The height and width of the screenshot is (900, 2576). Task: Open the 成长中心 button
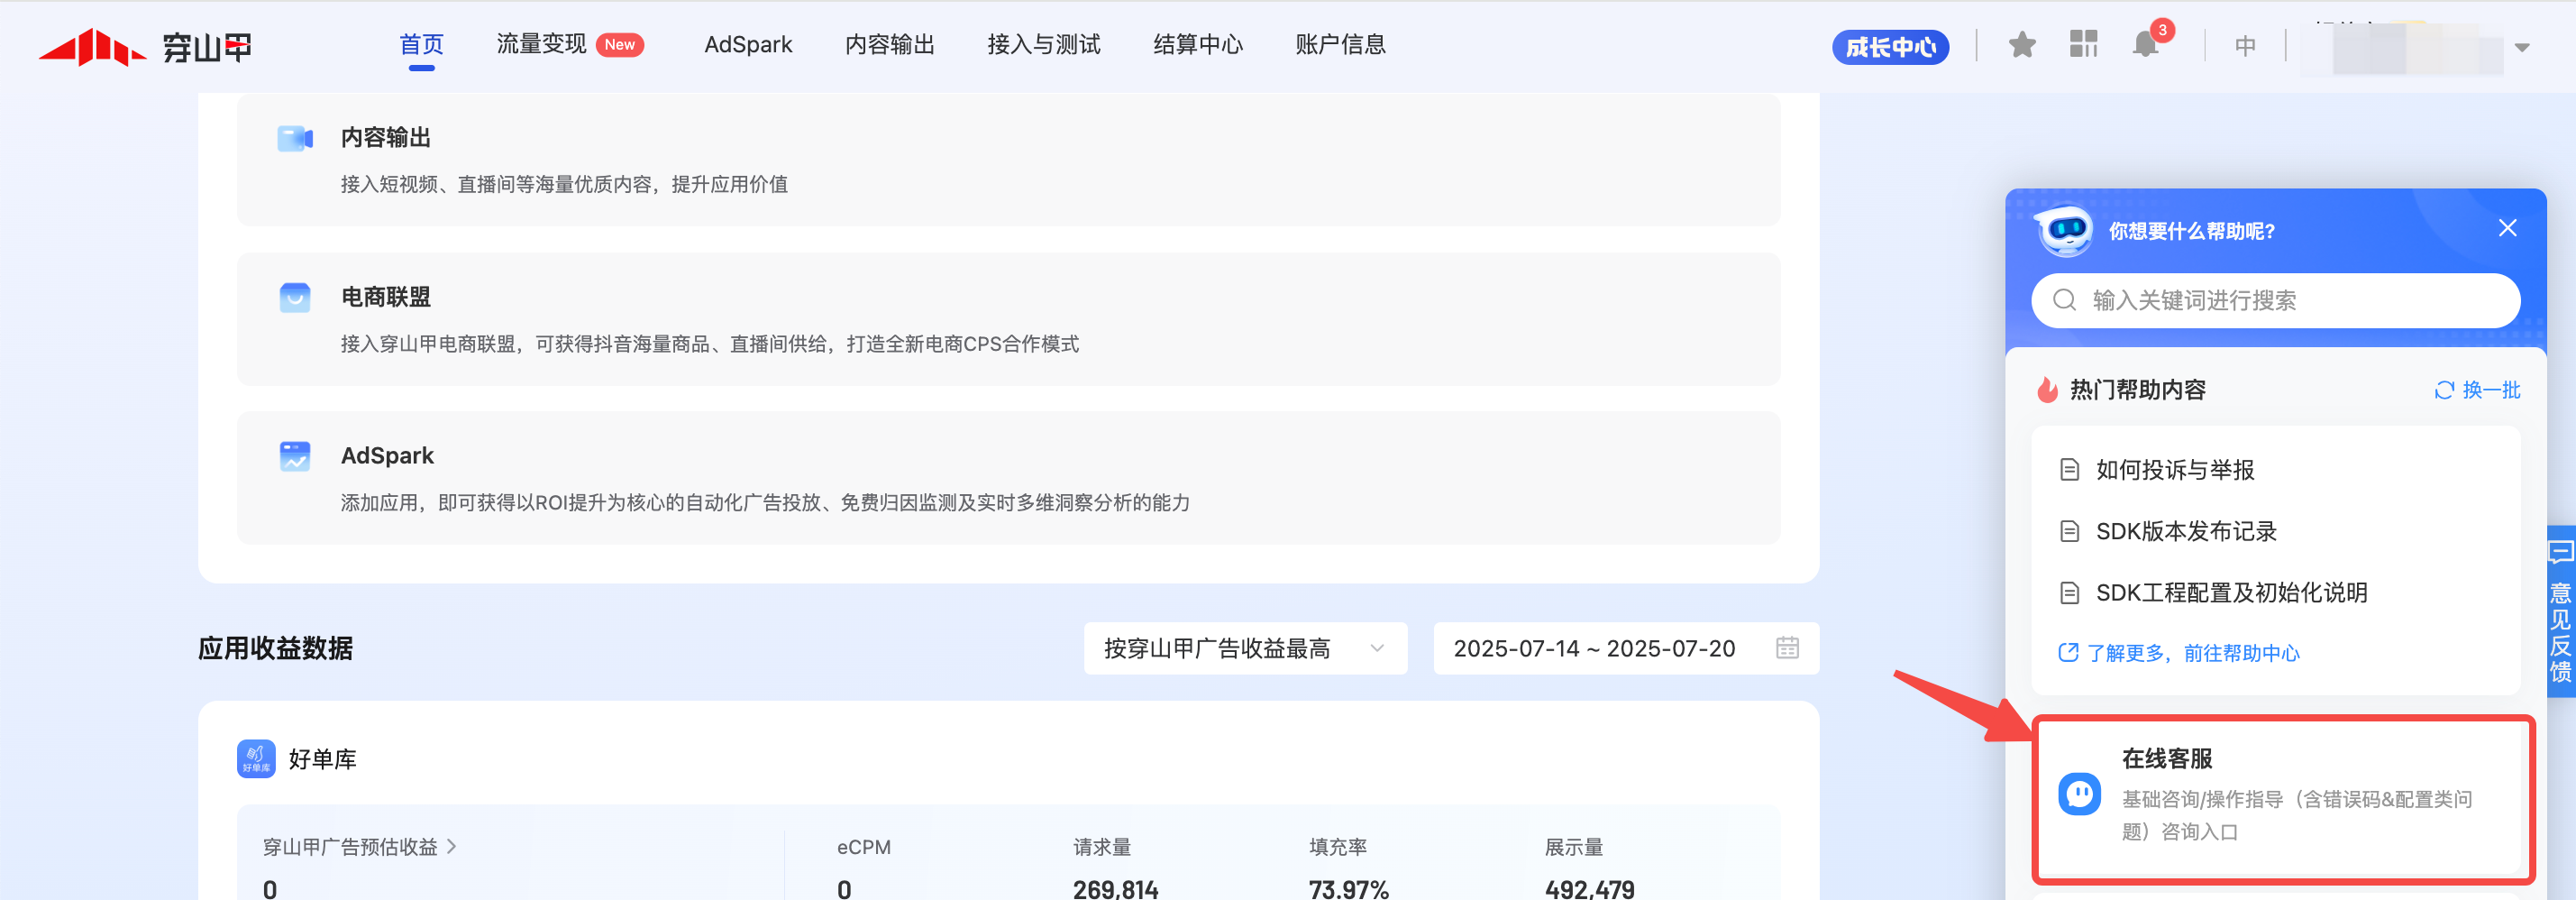tap(1889, 47)
